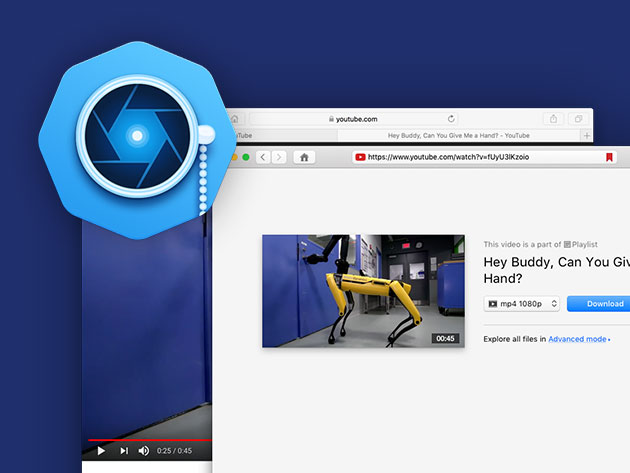
Task: Click the 0:25 / 0:45 time display
Action: point(174,451)
